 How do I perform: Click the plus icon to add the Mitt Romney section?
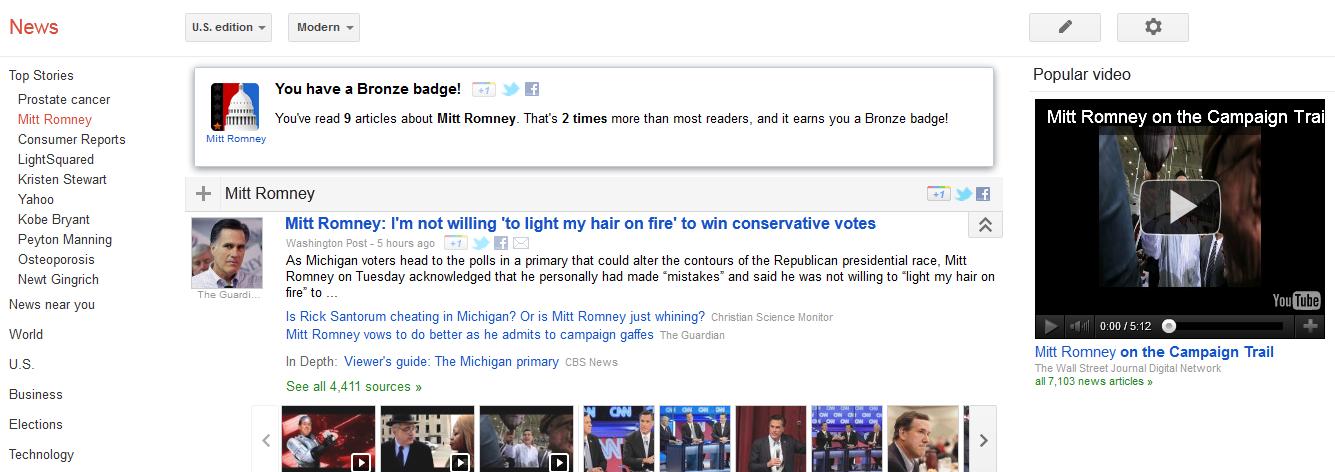(x=203, y=194)
